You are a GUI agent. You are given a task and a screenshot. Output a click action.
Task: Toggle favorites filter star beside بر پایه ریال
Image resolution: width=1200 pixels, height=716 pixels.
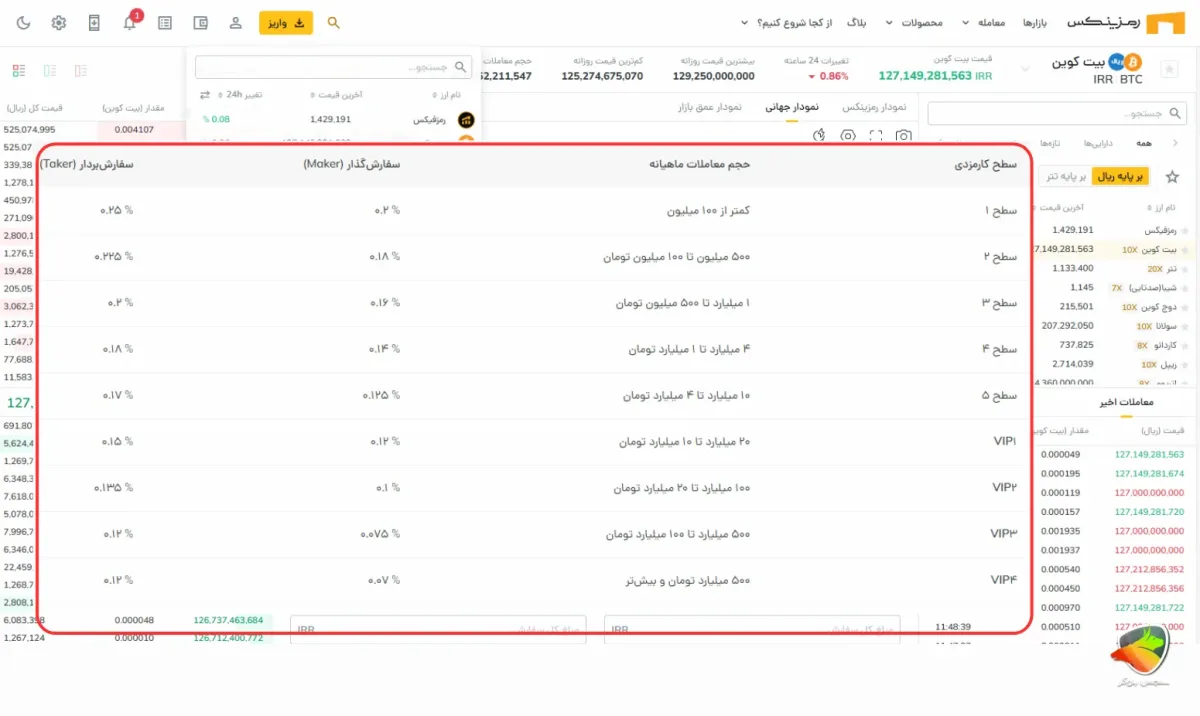[x=1172, y=177]
